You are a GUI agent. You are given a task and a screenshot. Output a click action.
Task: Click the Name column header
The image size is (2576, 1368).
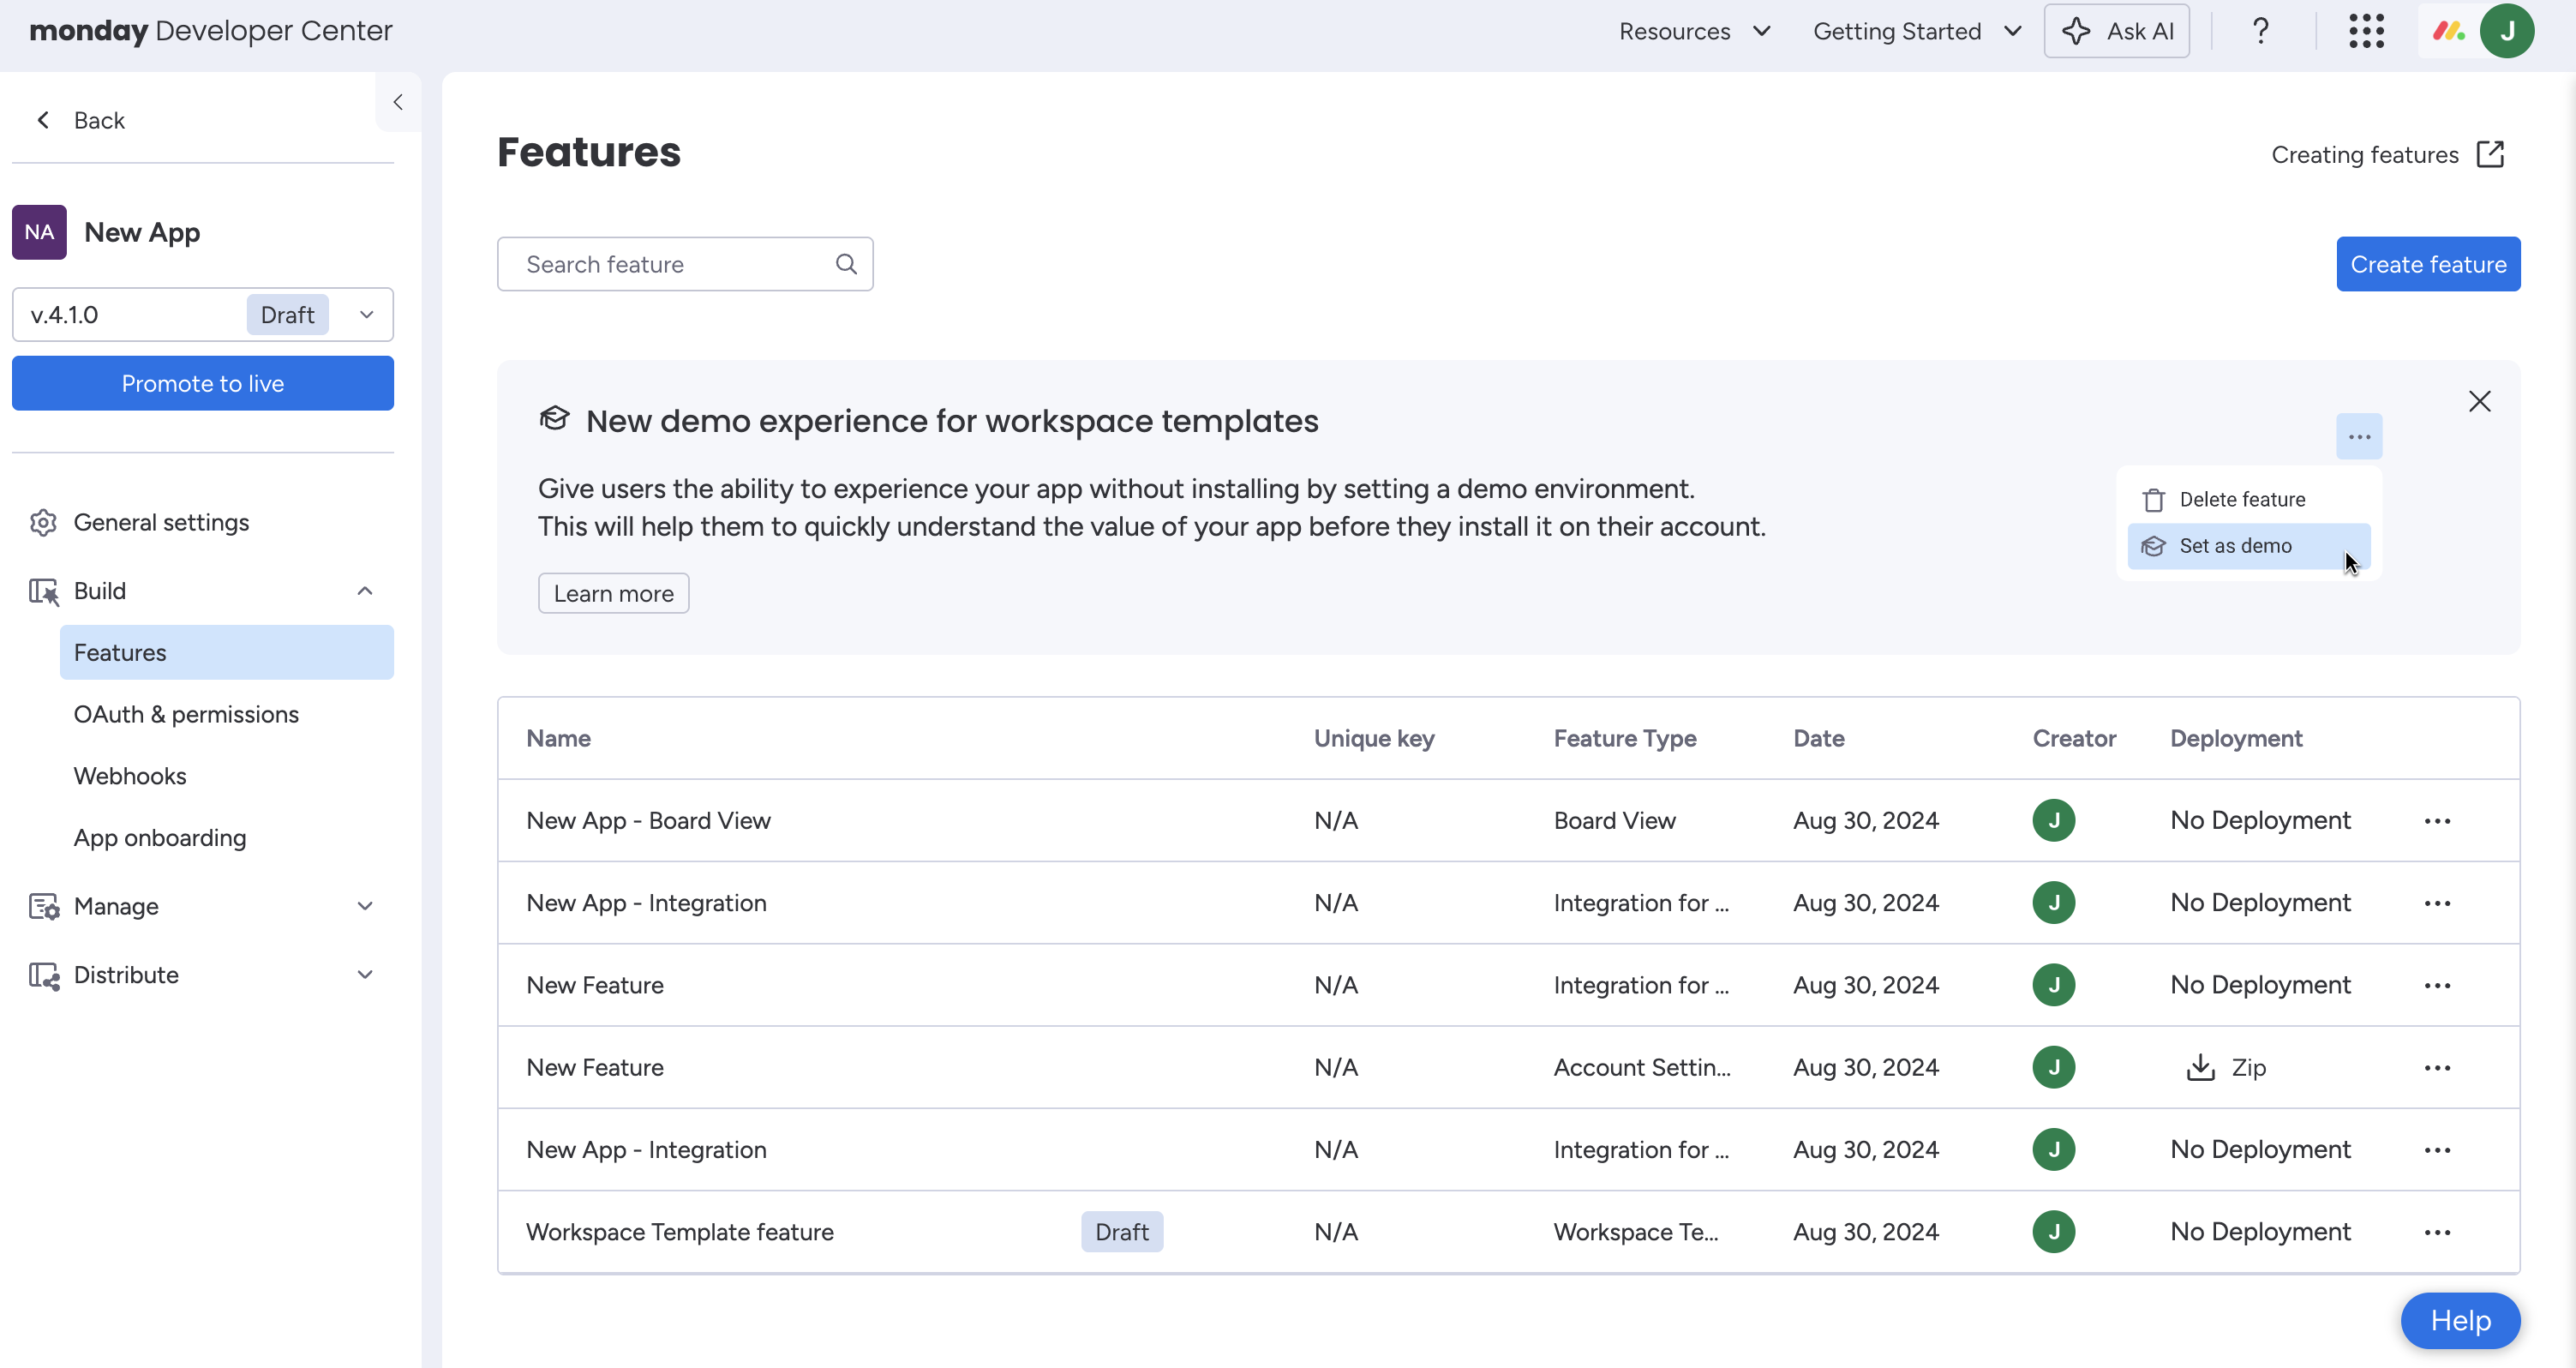(558, 738)
